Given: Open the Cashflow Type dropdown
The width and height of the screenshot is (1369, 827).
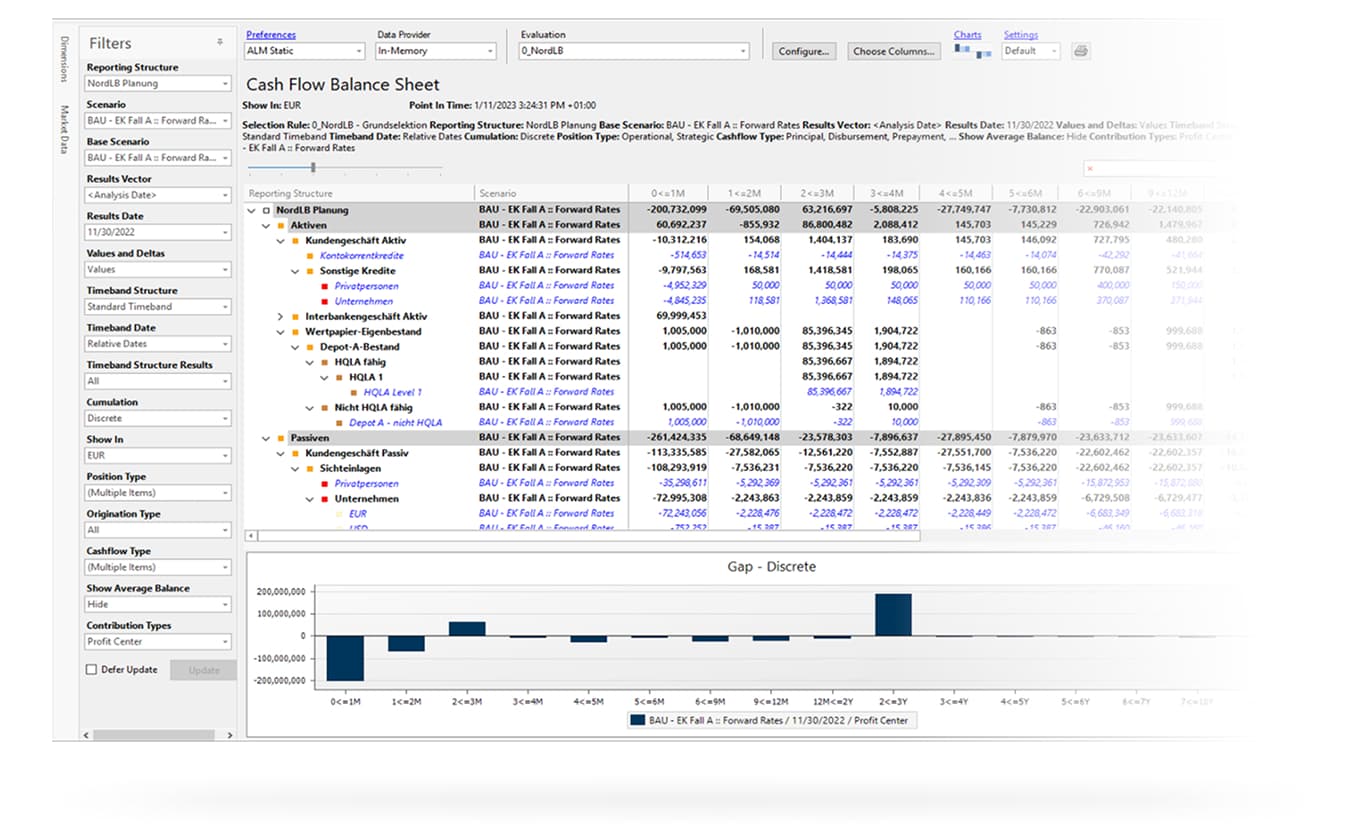Looking at the screenshot, I should [158, 567].
